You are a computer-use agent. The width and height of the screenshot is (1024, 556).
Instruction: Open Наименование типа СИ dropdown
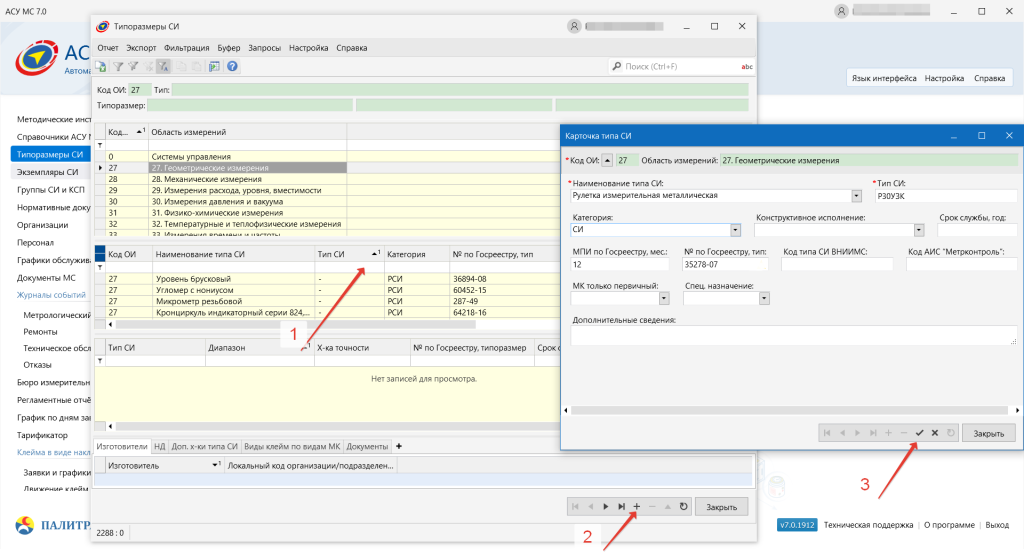tap(856, 196)
